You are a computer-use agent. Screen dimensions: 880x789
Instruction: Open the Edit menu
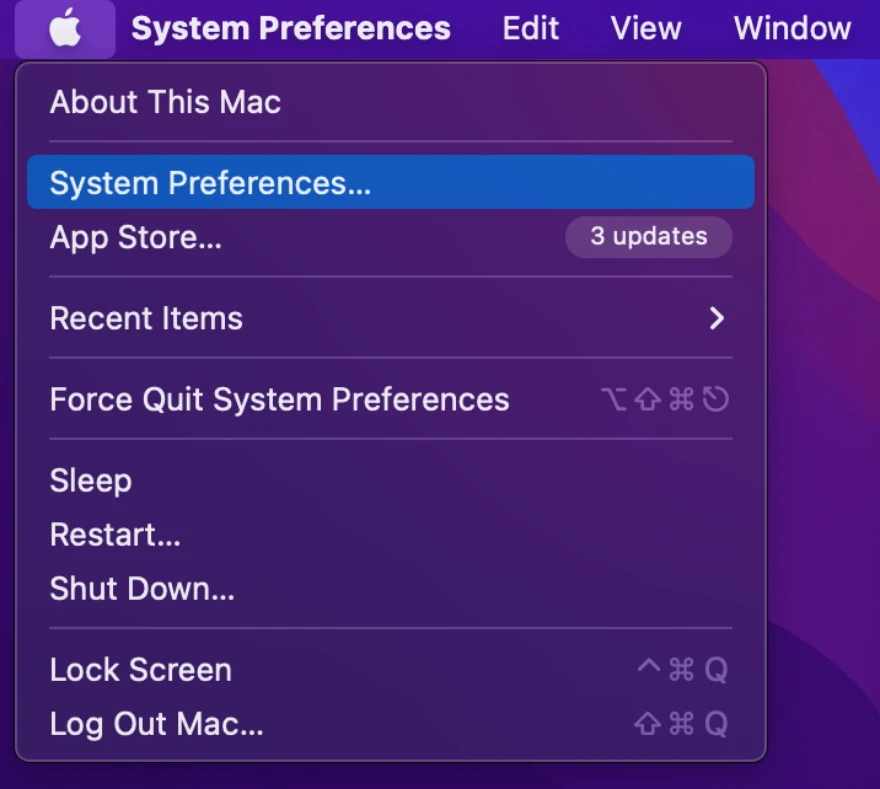tap(530, 28)
